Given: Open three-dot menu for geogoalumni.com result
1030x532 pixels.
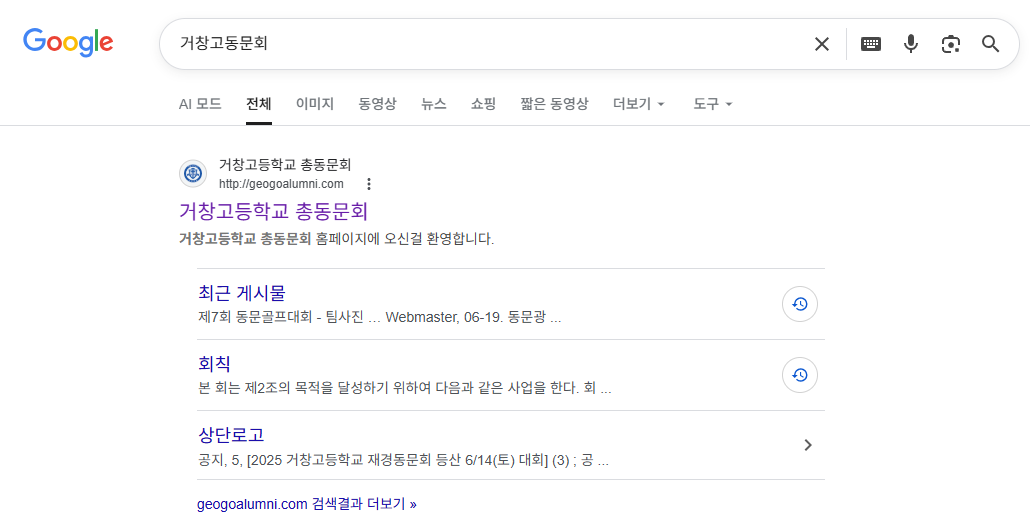Looking at the screenshot, I should click(x=369, y=184).
